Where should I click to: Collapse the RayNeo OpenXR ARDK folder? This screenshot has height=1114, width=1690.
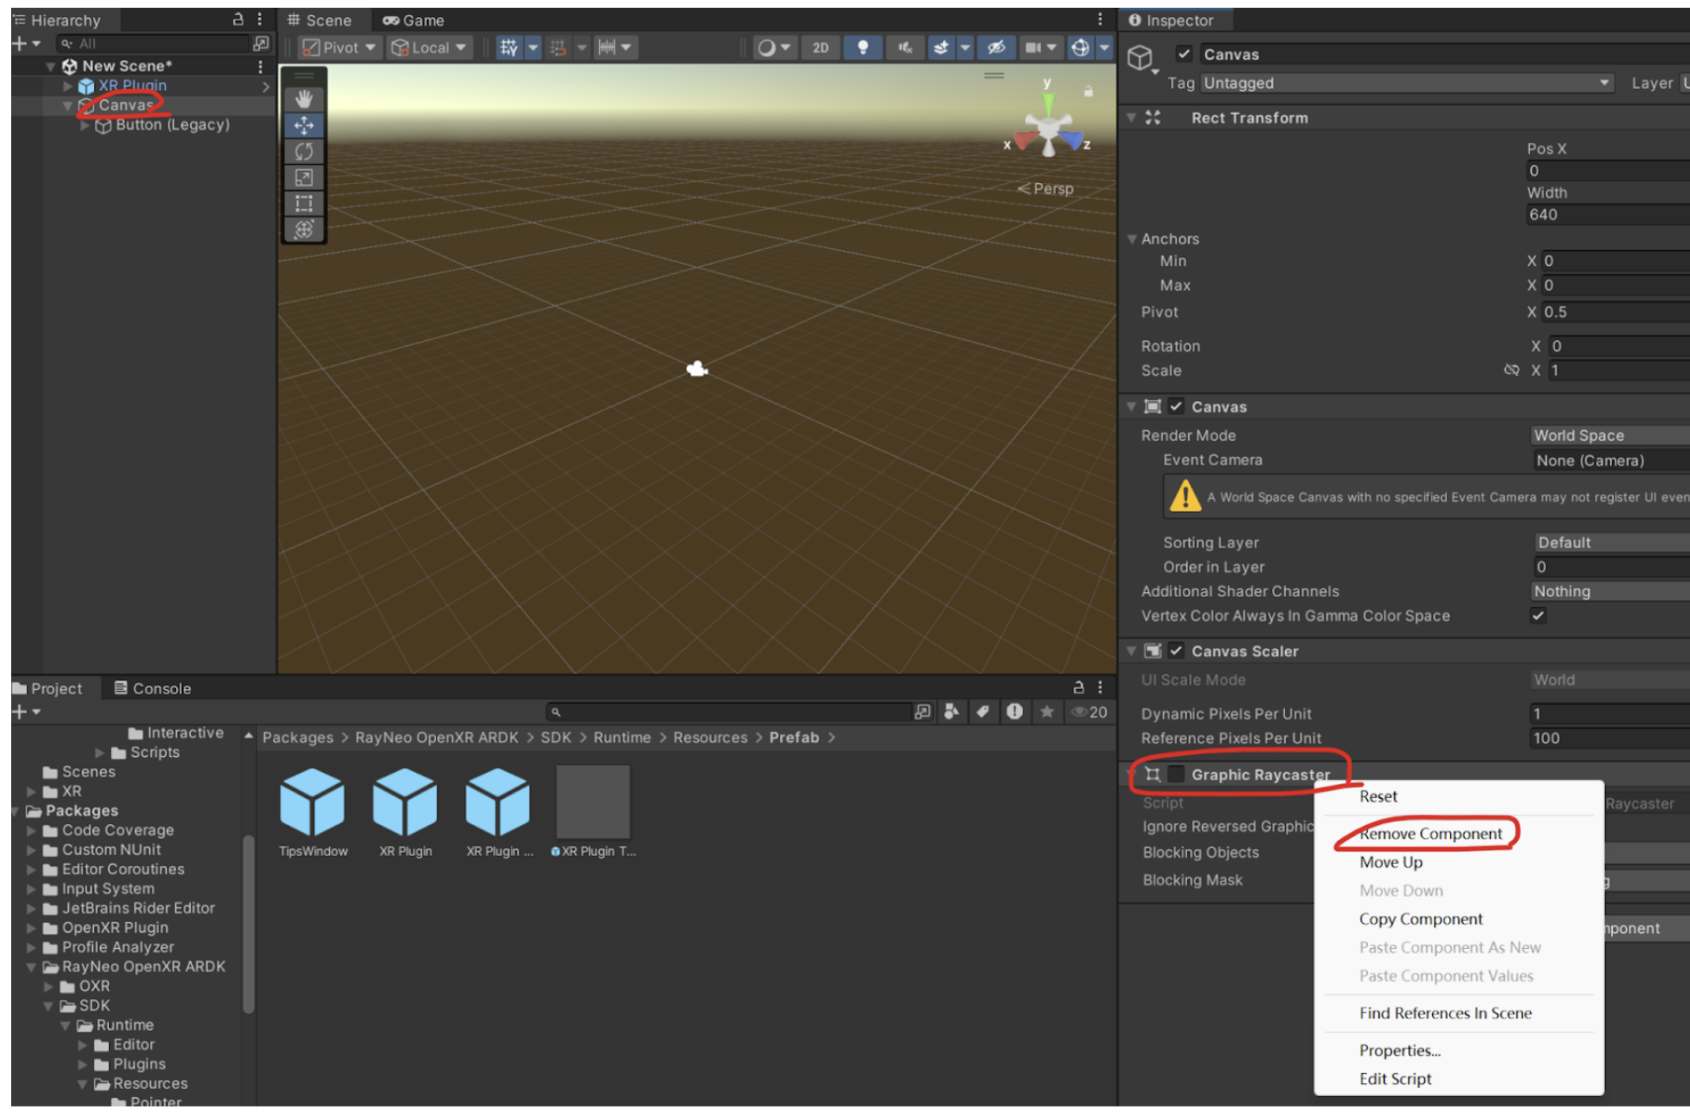pos(31,967)
